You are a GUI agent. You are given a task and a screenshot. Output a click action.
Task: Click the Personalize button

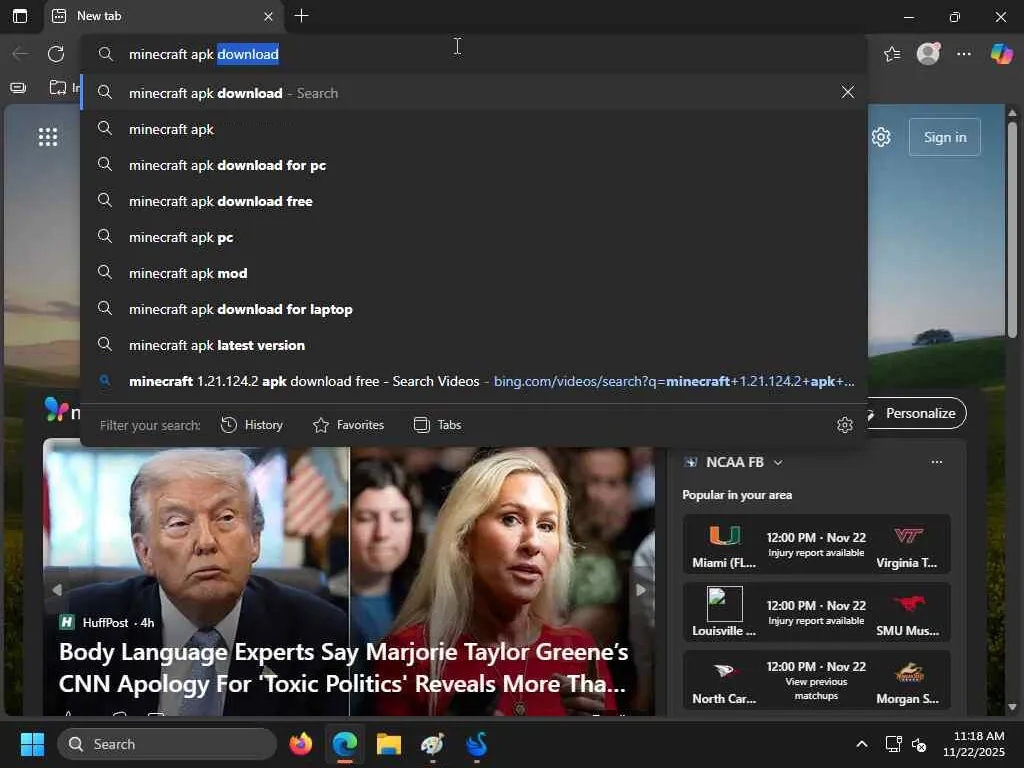pos(916,413)
